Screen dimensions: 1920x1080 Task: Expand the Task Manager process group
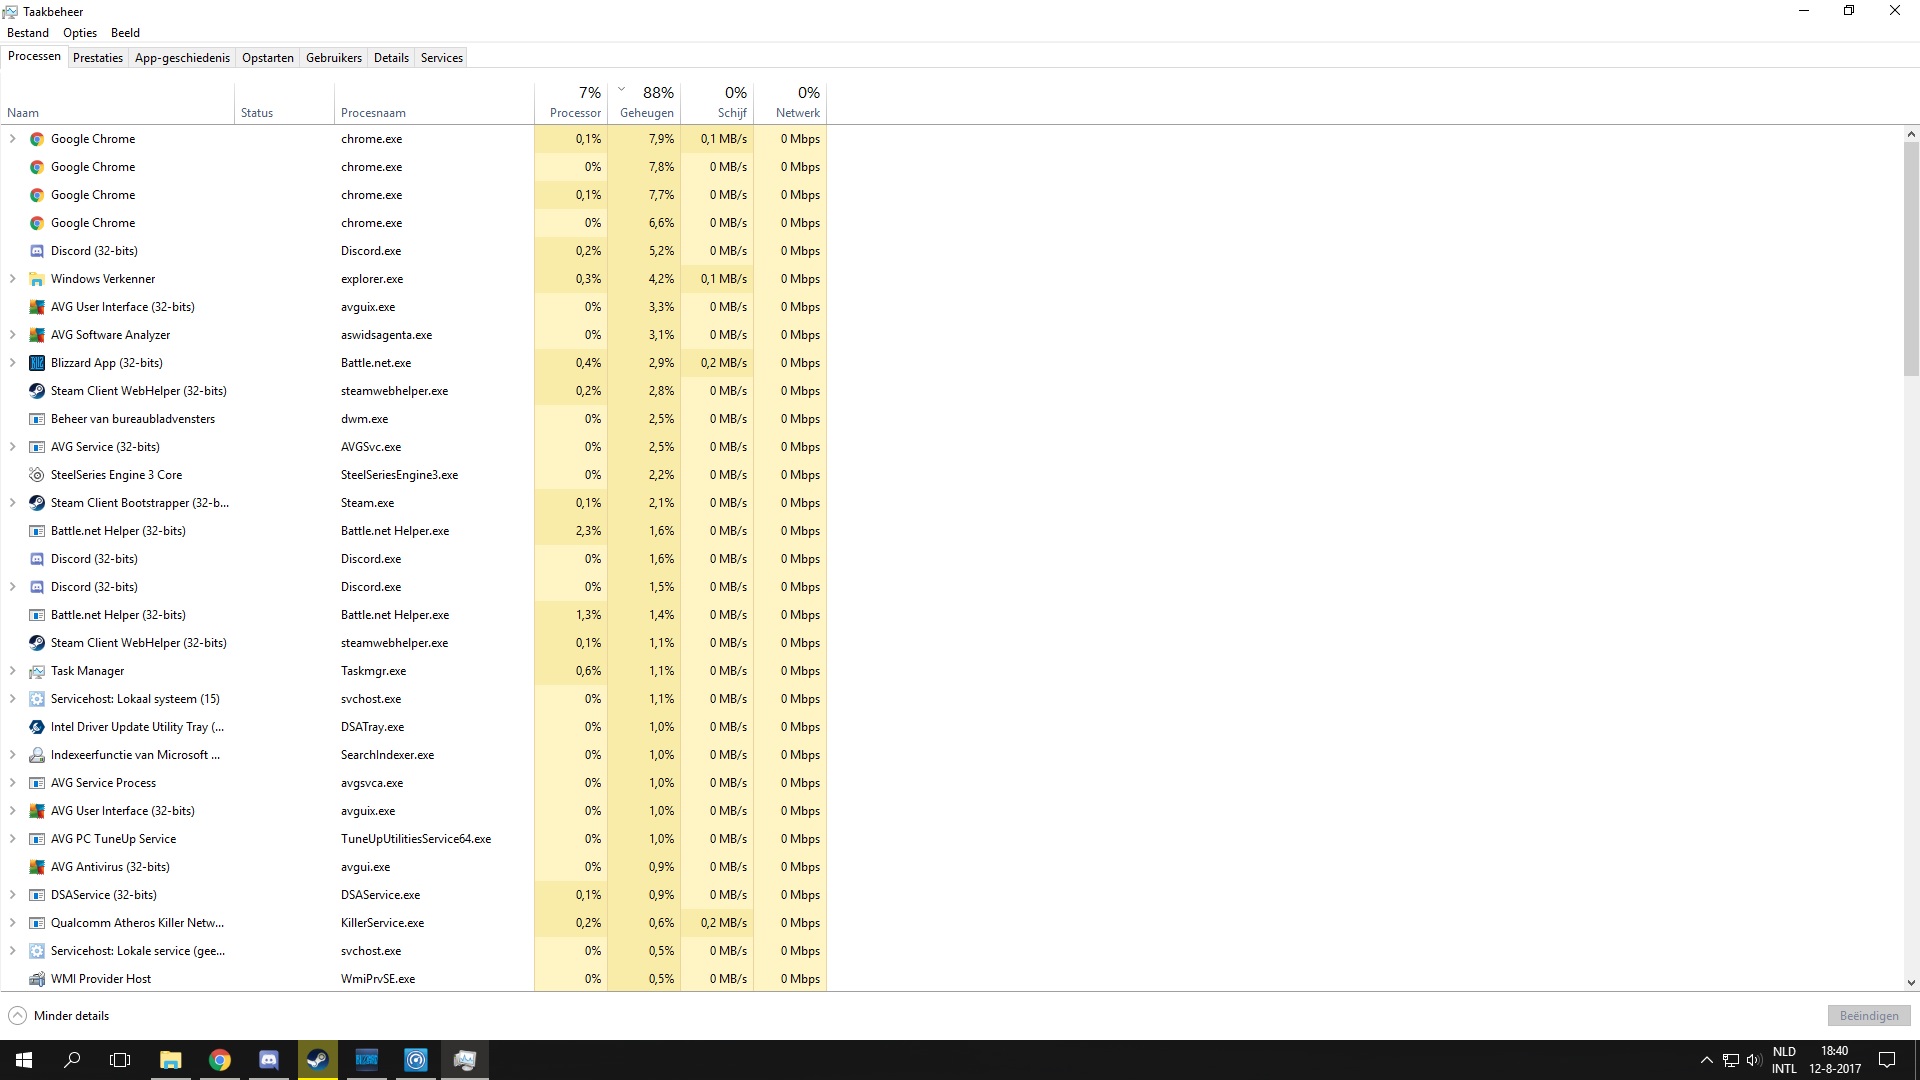click(12, 671)
